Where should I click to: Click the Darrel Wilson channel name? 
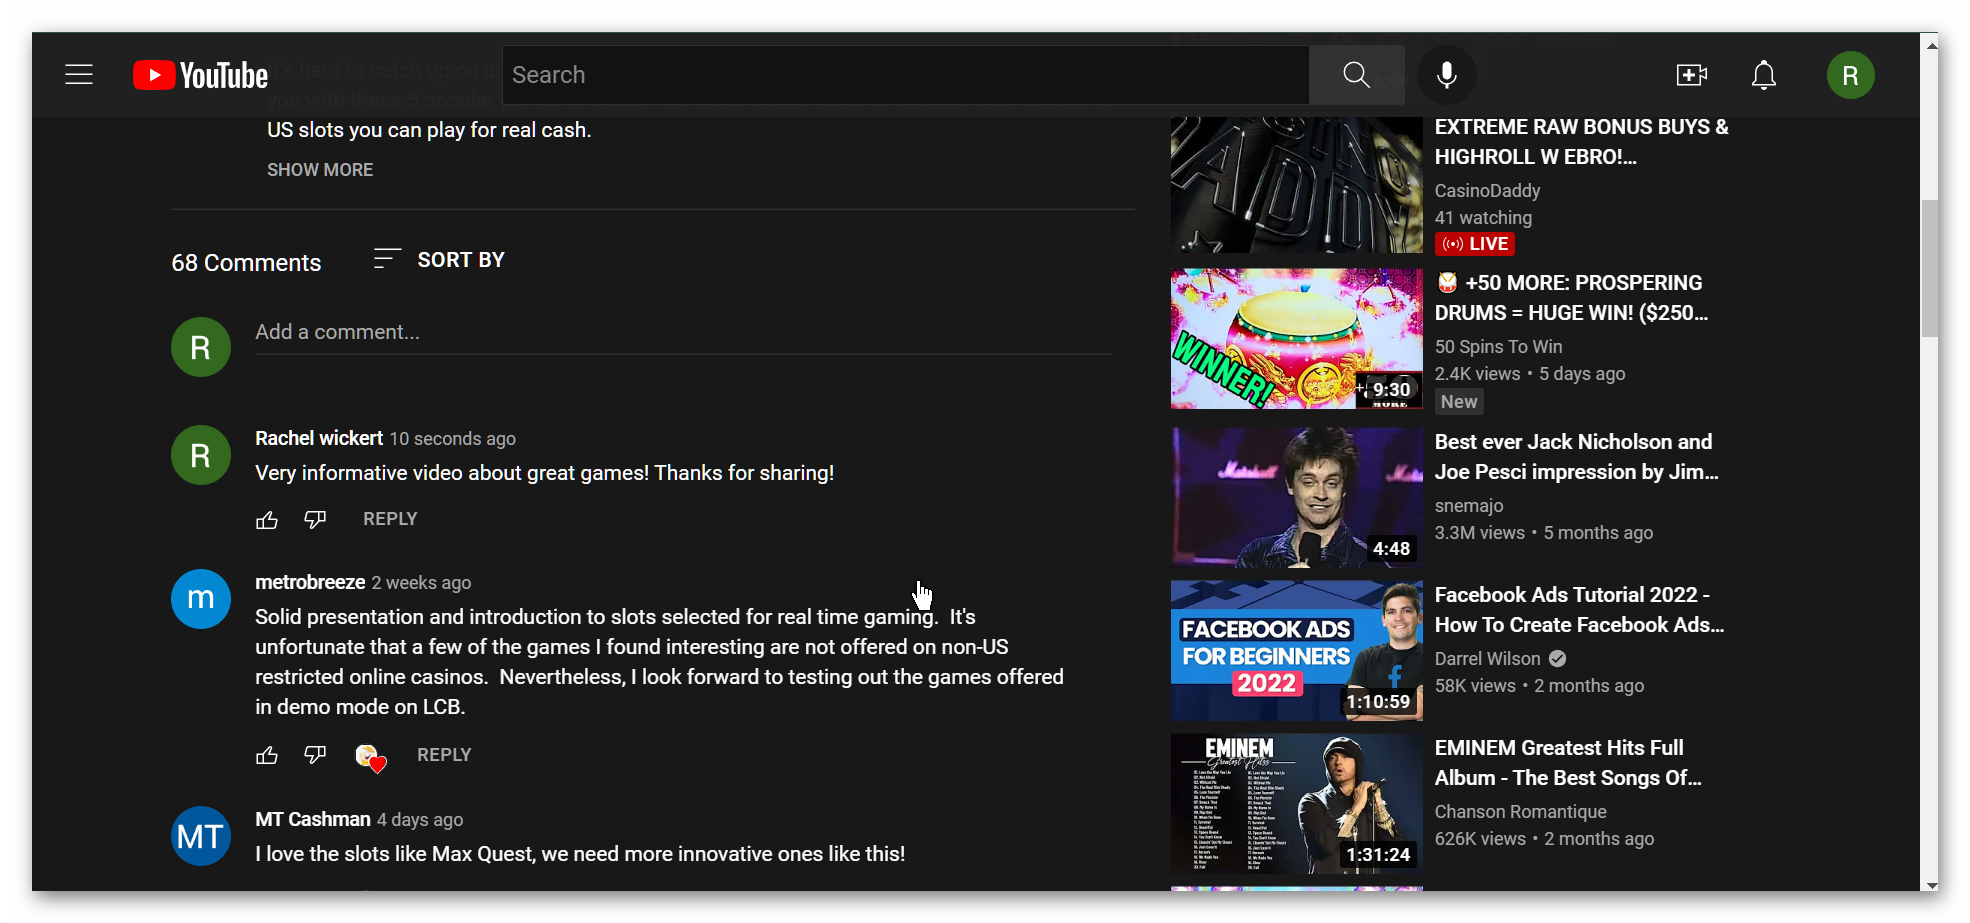pyautogui.click(x=1488, y=659)
